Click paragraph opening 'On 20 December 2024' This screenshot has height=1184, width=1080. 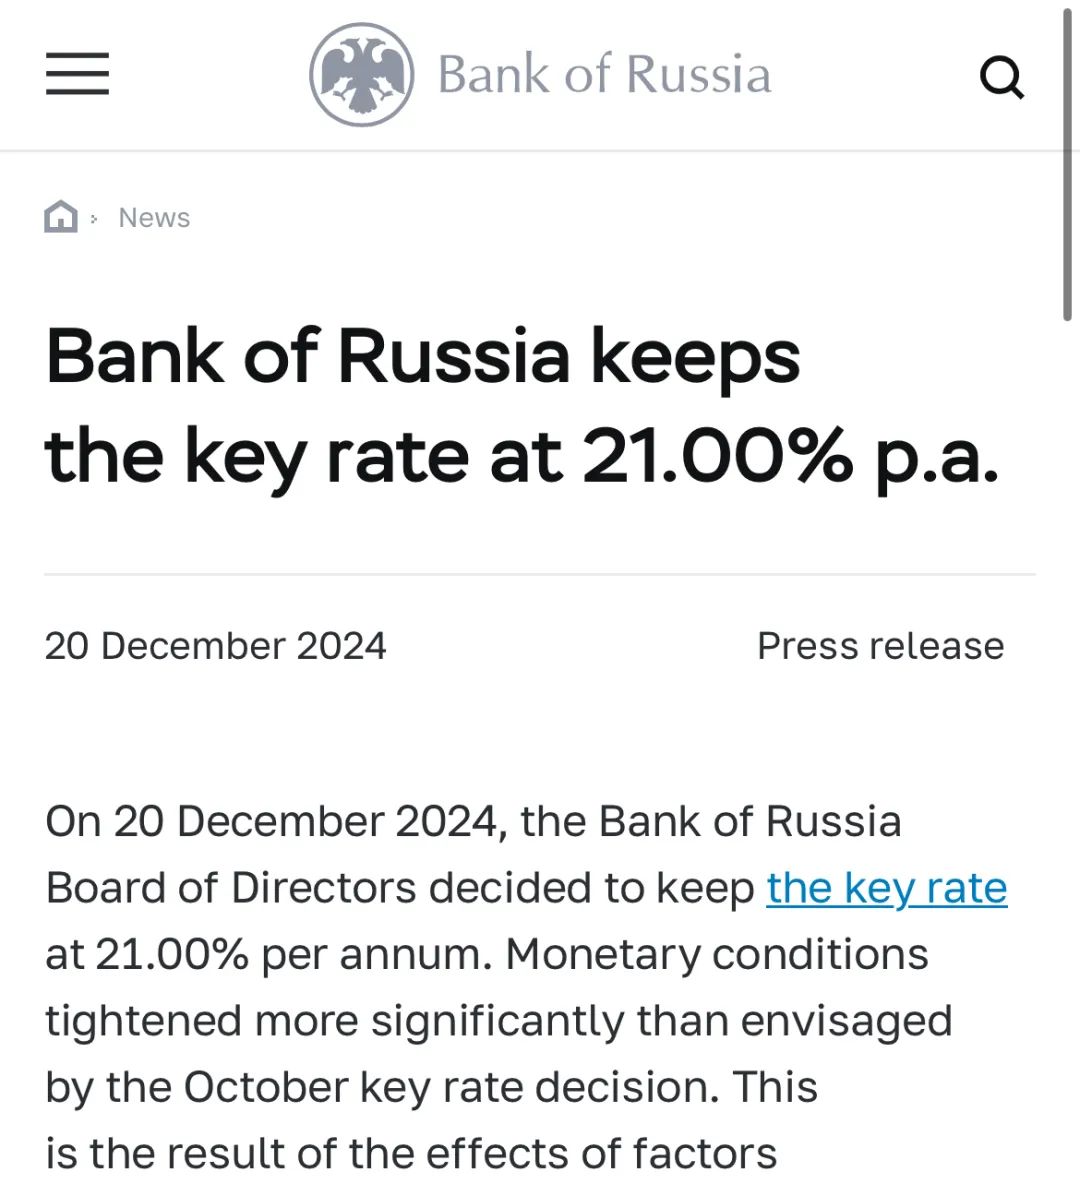(x=271, y=822)
